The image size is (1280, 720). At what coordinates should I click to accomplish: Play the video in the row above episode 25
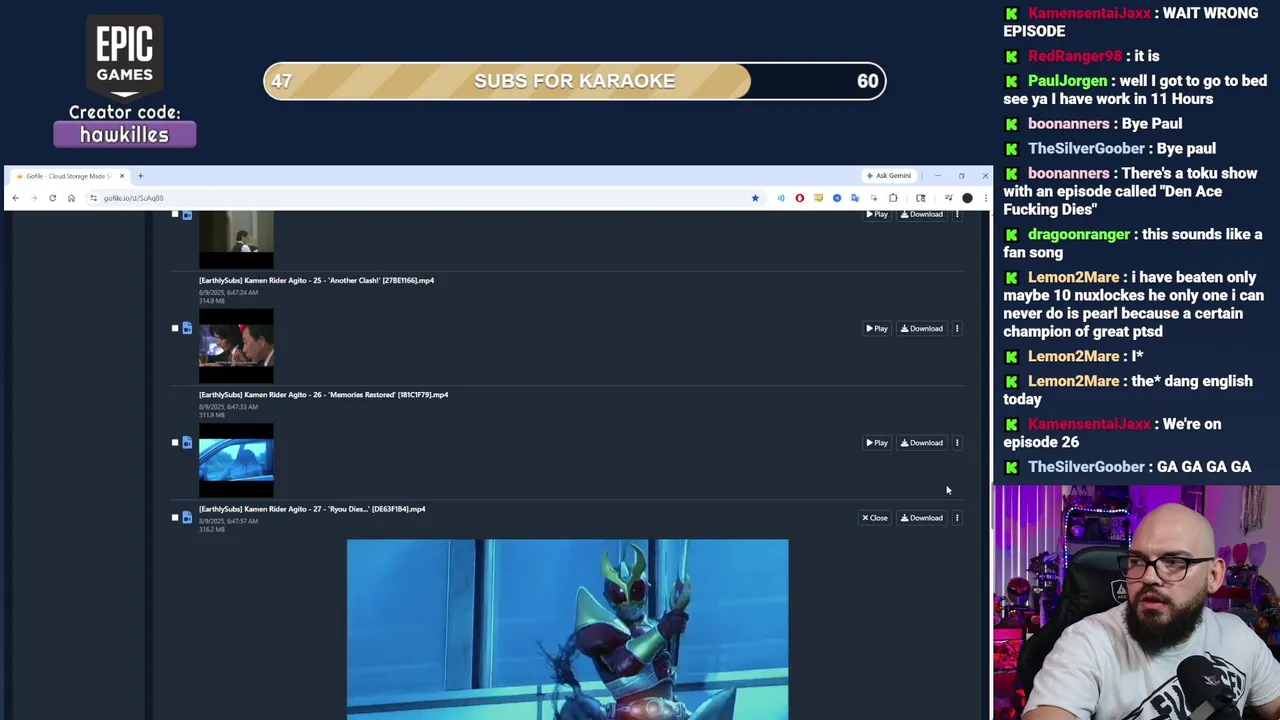click(x=877, y=214)
